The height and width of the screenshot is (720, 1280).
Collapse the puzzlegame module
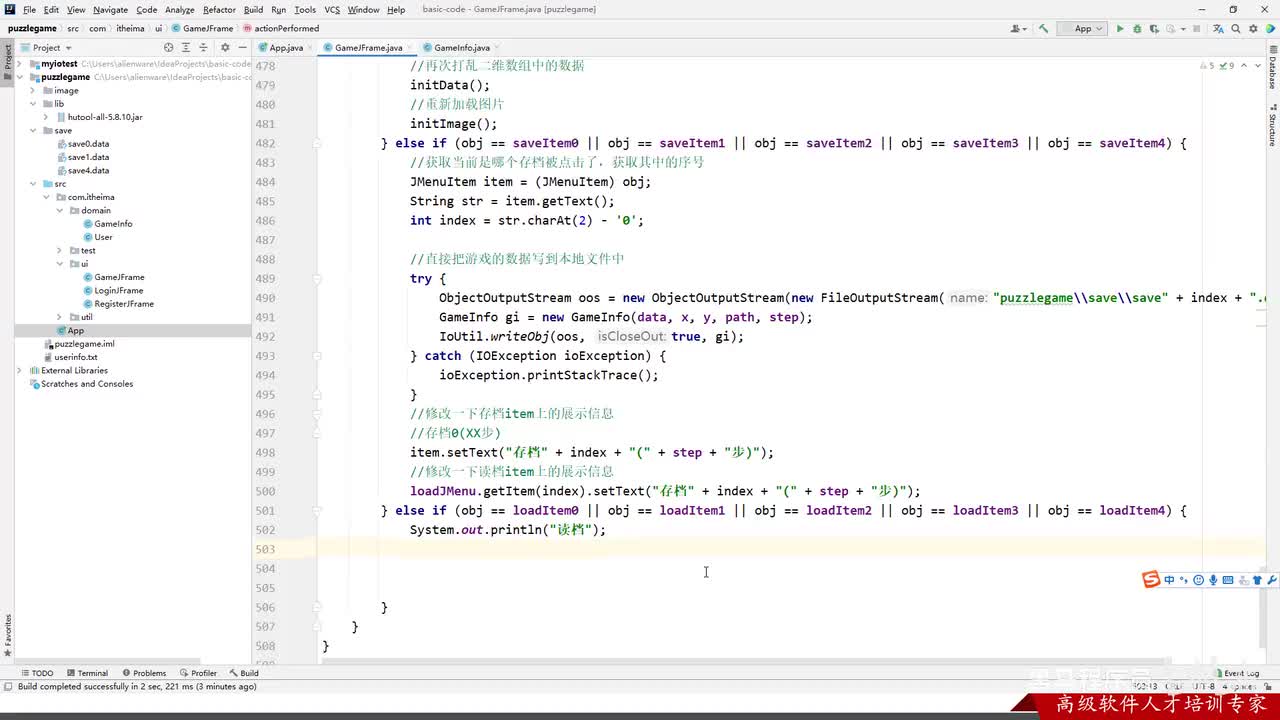tap(20, 77)
